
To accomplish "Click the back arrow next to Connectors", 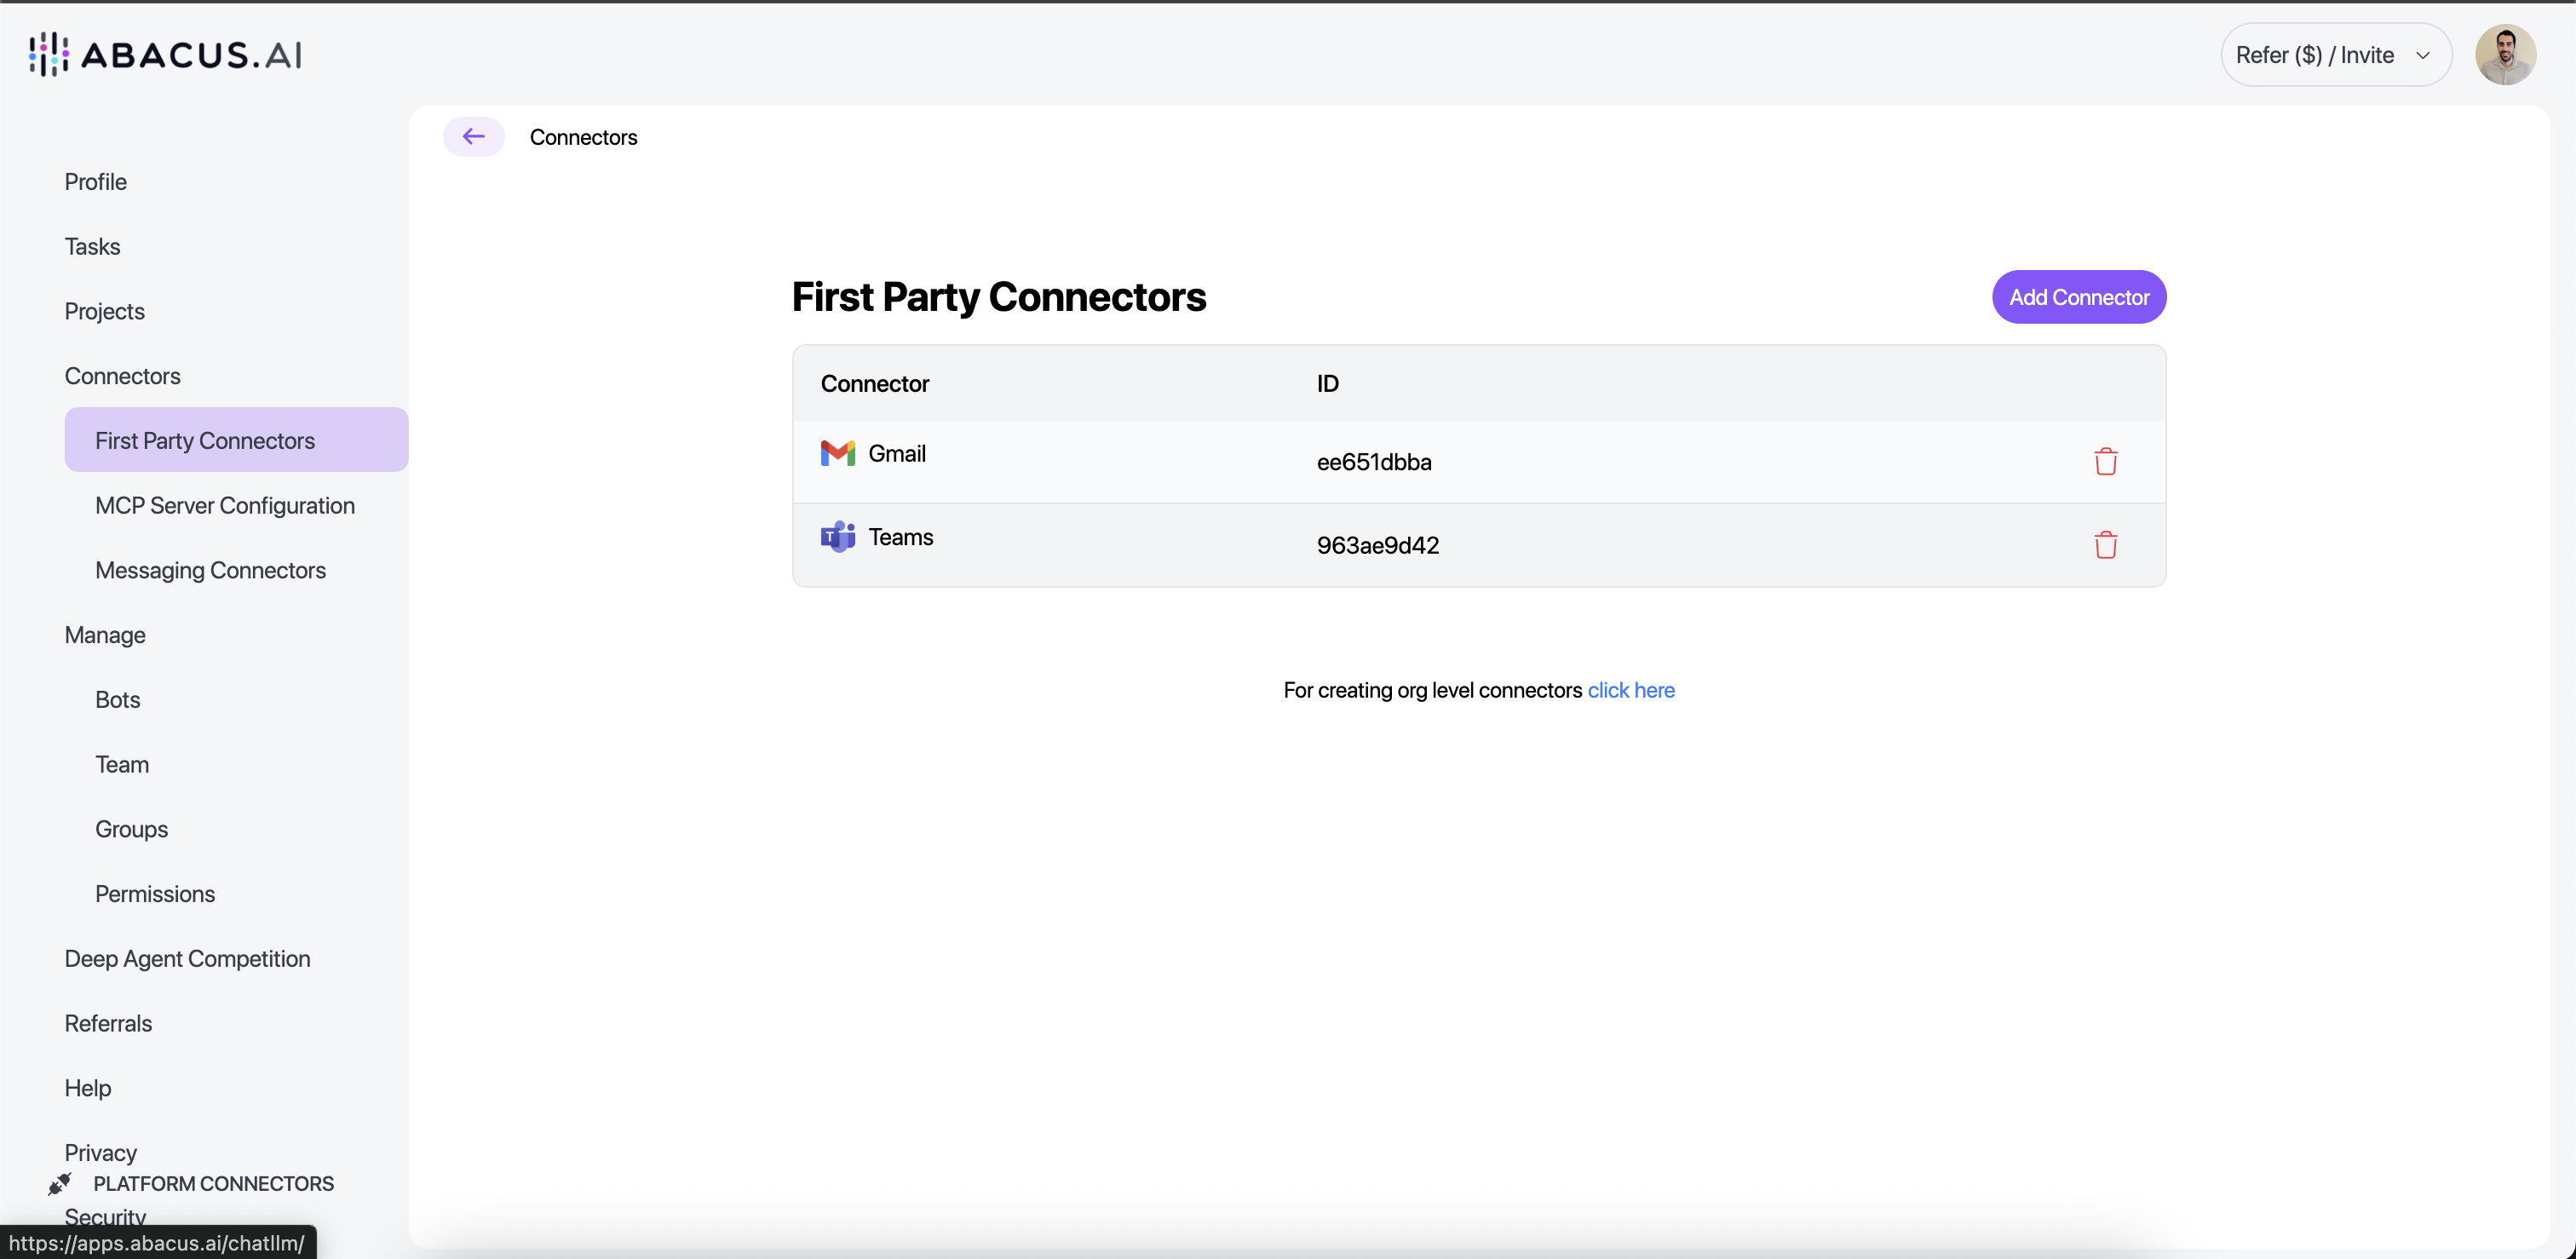I will pyautogui.click(x=473, y=136).
